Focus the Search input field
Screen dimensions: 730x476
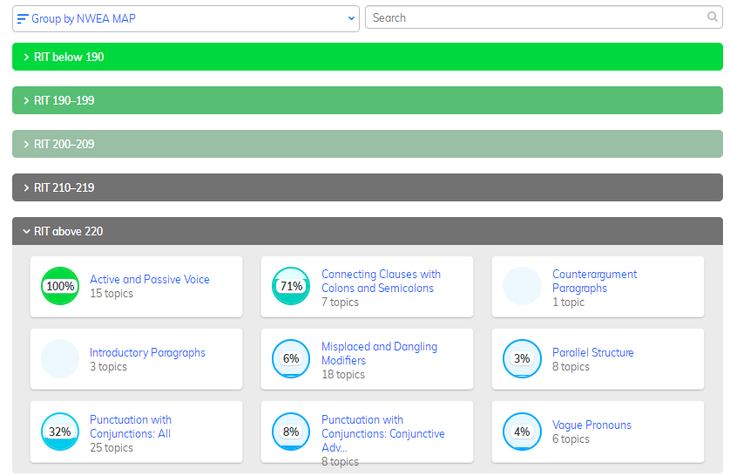click(x=535, y=18)
